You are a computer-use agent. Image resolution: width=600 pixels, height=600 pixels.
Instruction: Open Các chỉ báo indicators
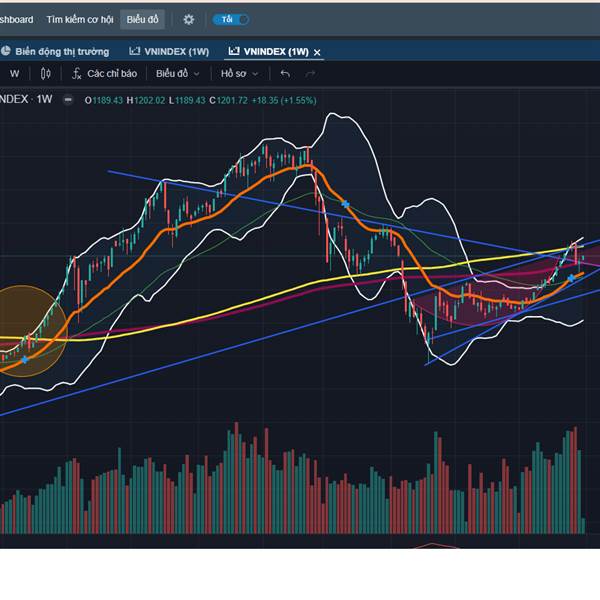pos(111,73)
